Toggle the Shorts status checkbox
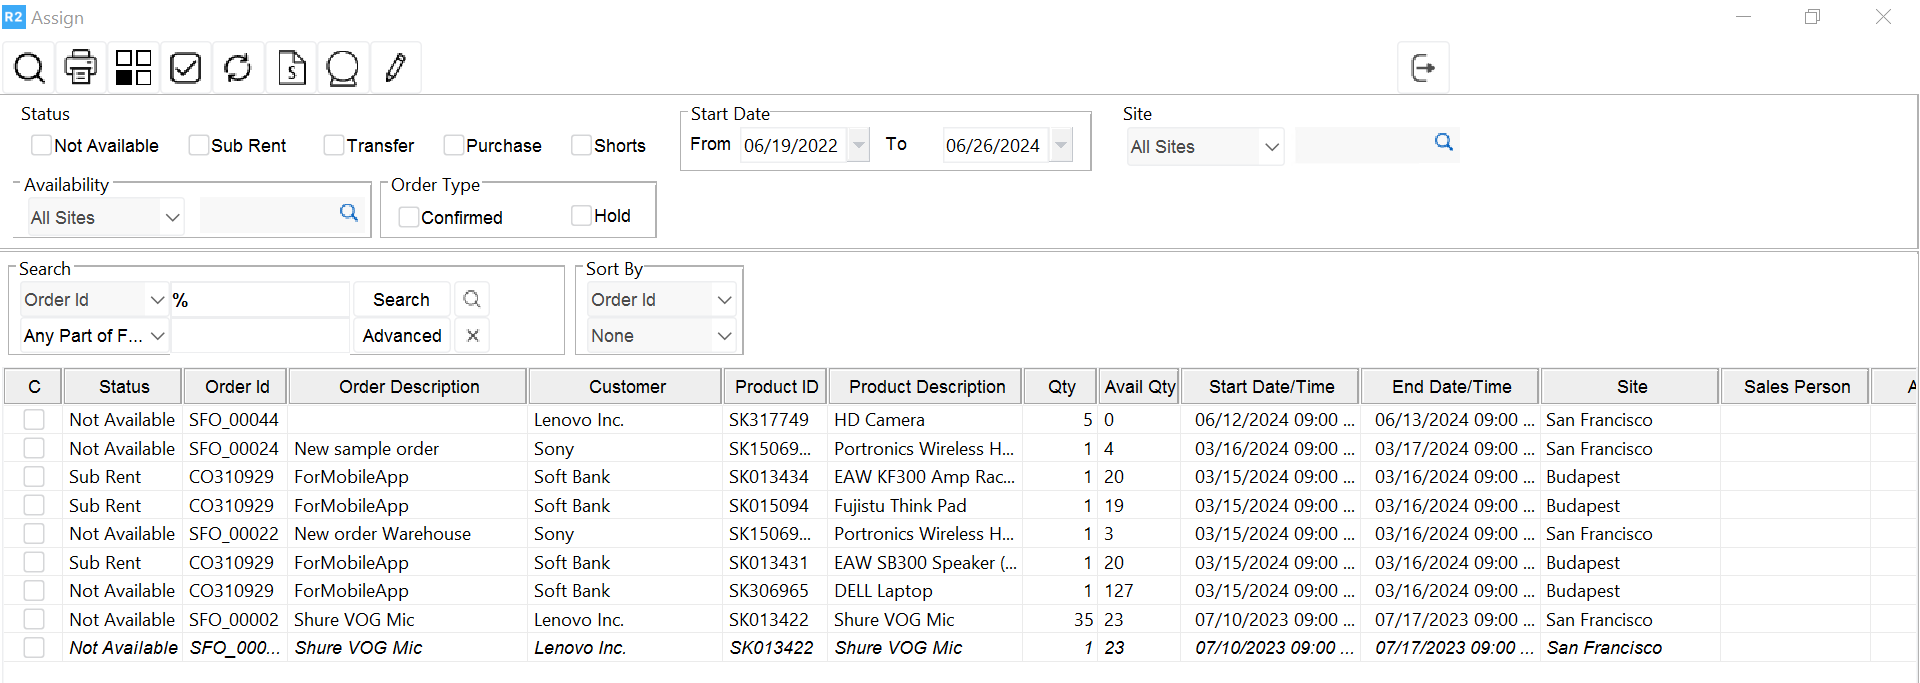The height and width of the screenshot is (683, 1920). point(581,146)
